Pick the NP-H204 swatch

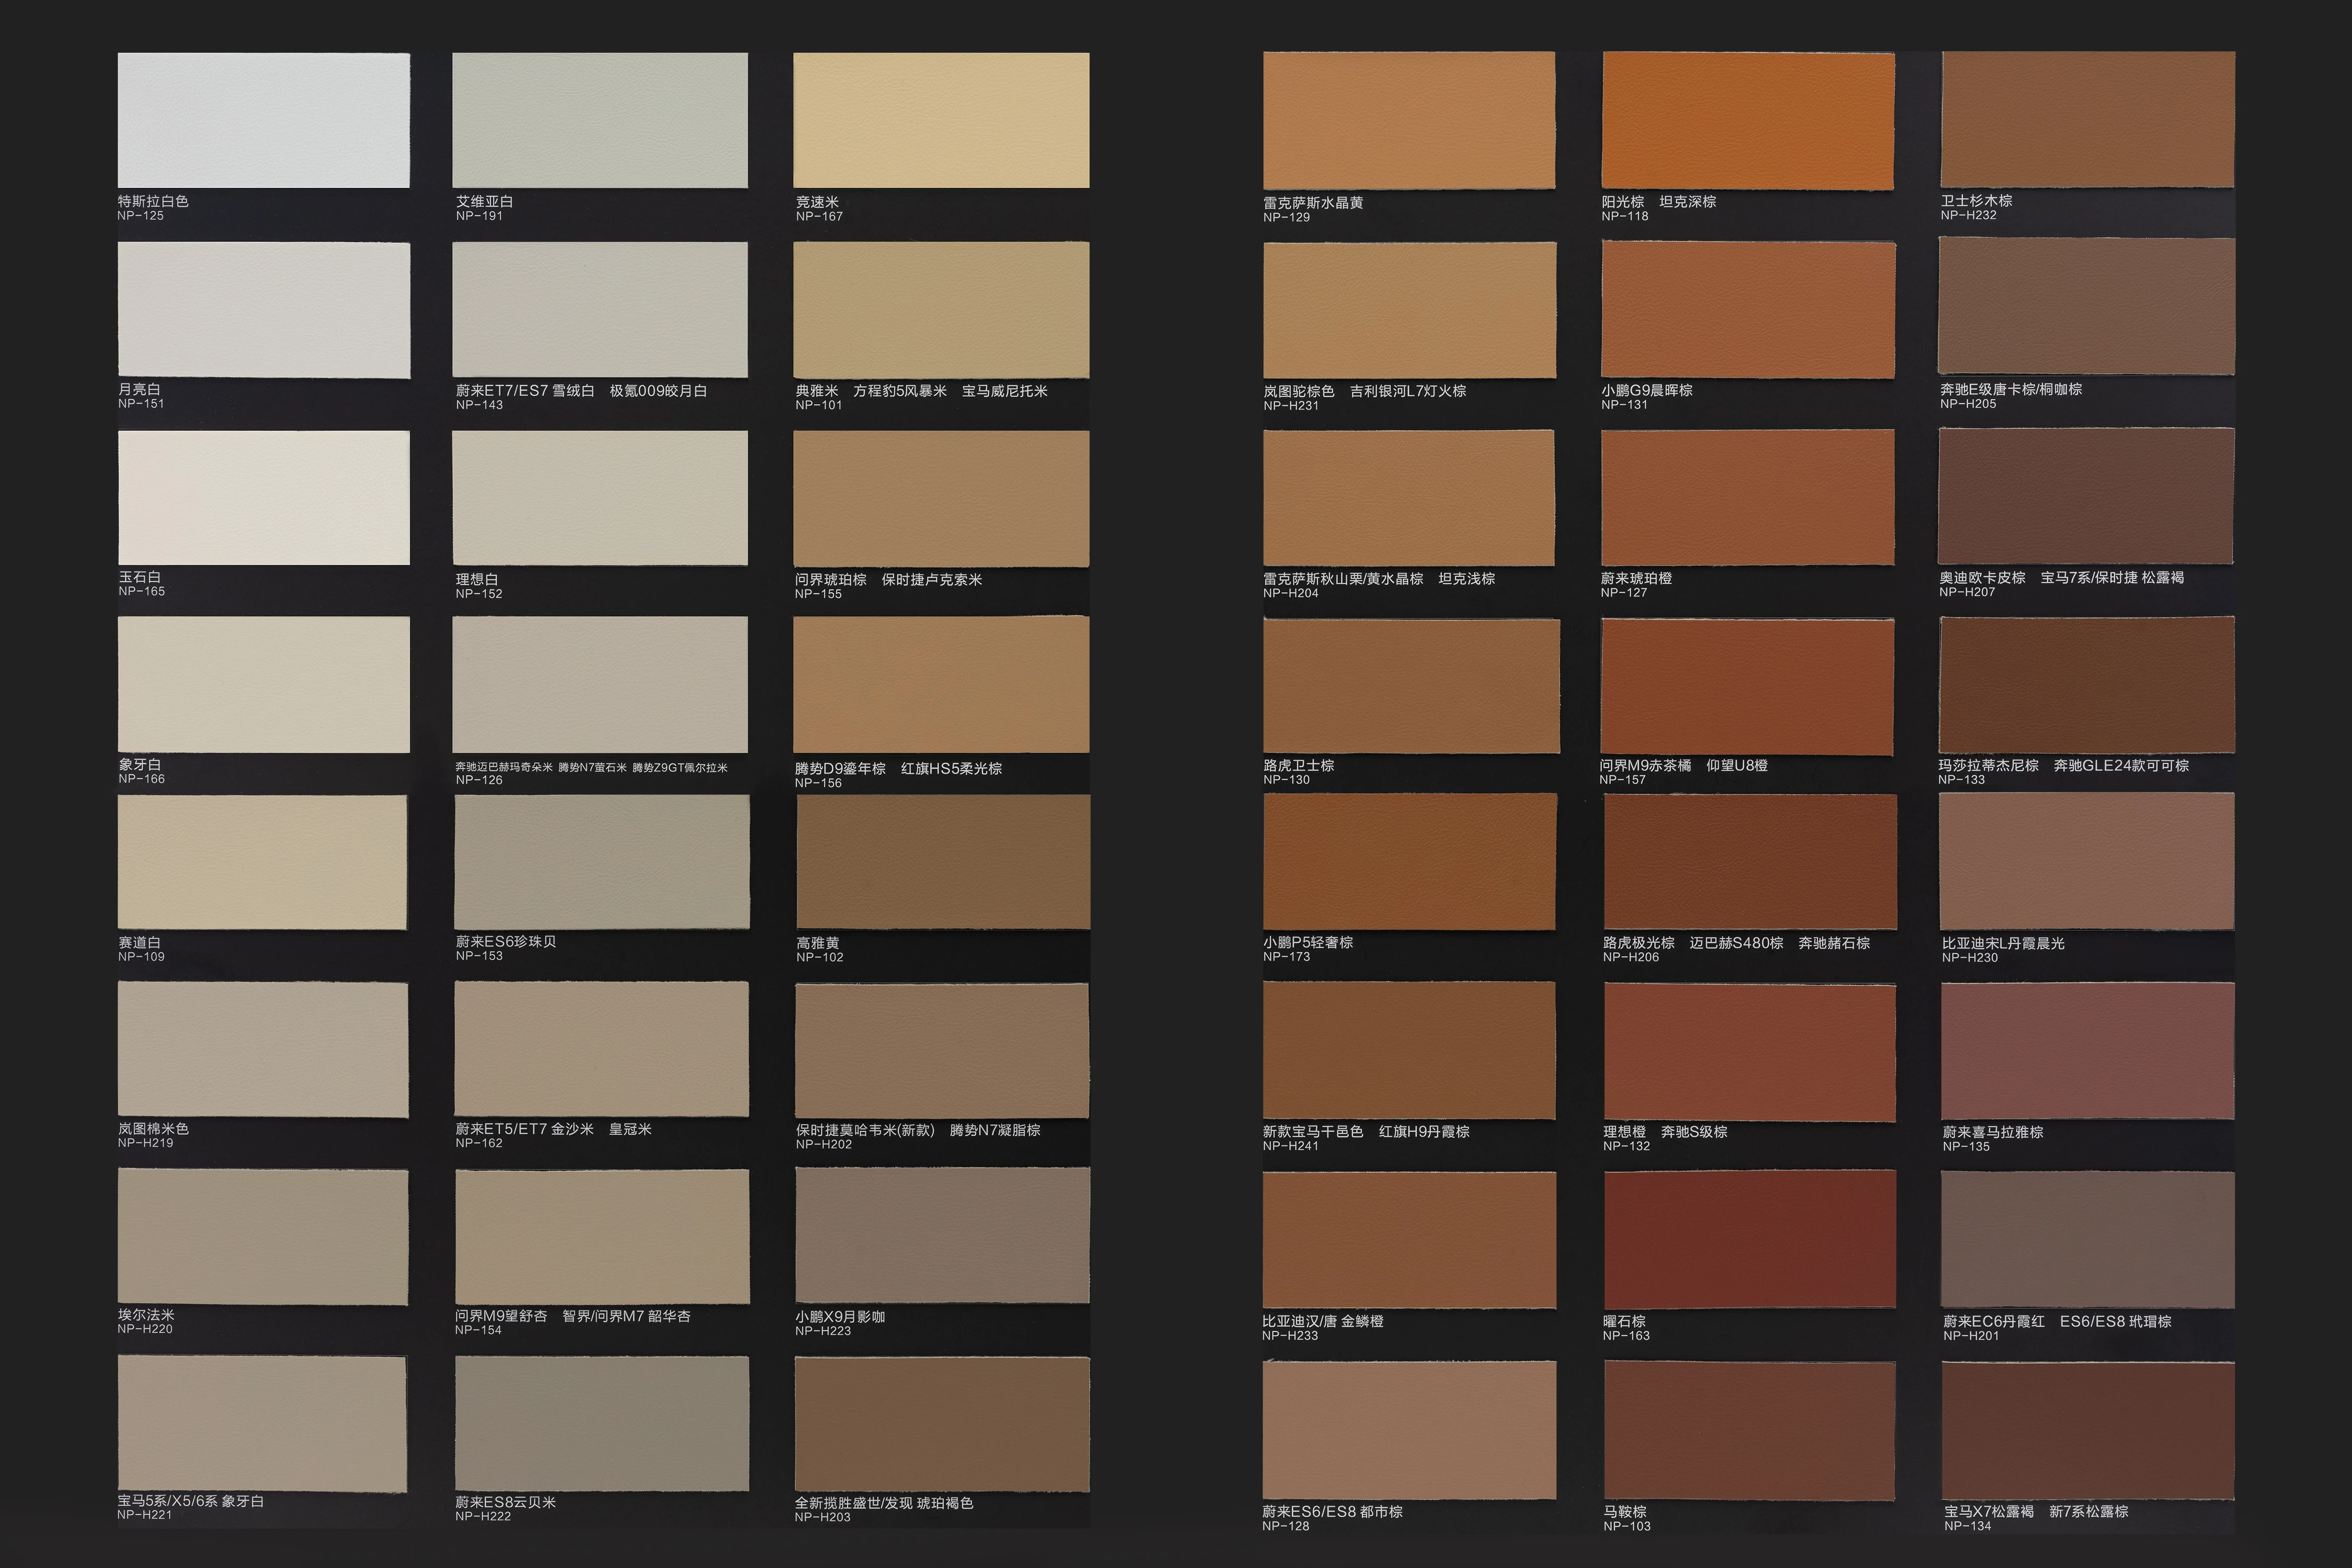(1409, 498)
